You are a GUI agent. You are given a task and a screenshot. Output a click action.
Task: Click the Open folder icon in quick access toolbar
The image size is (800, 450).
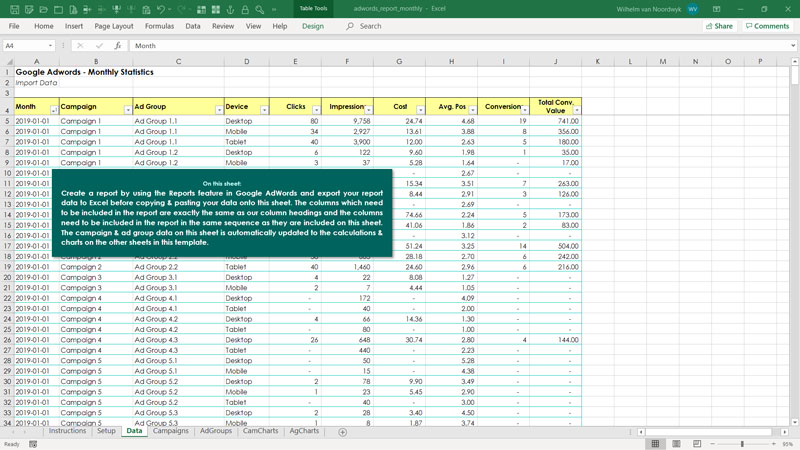(44, 9)
